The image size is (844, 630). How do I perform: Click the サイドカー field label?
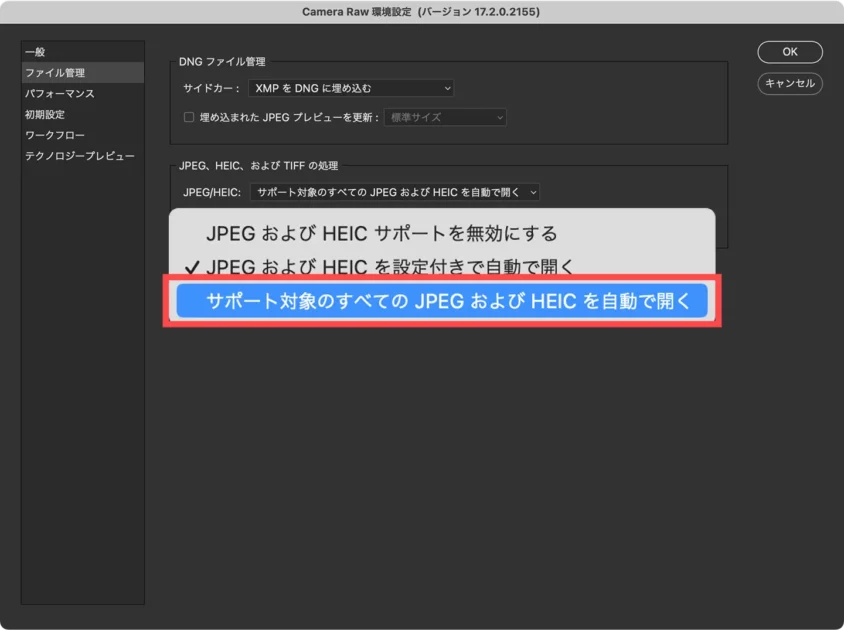[209, 89]
